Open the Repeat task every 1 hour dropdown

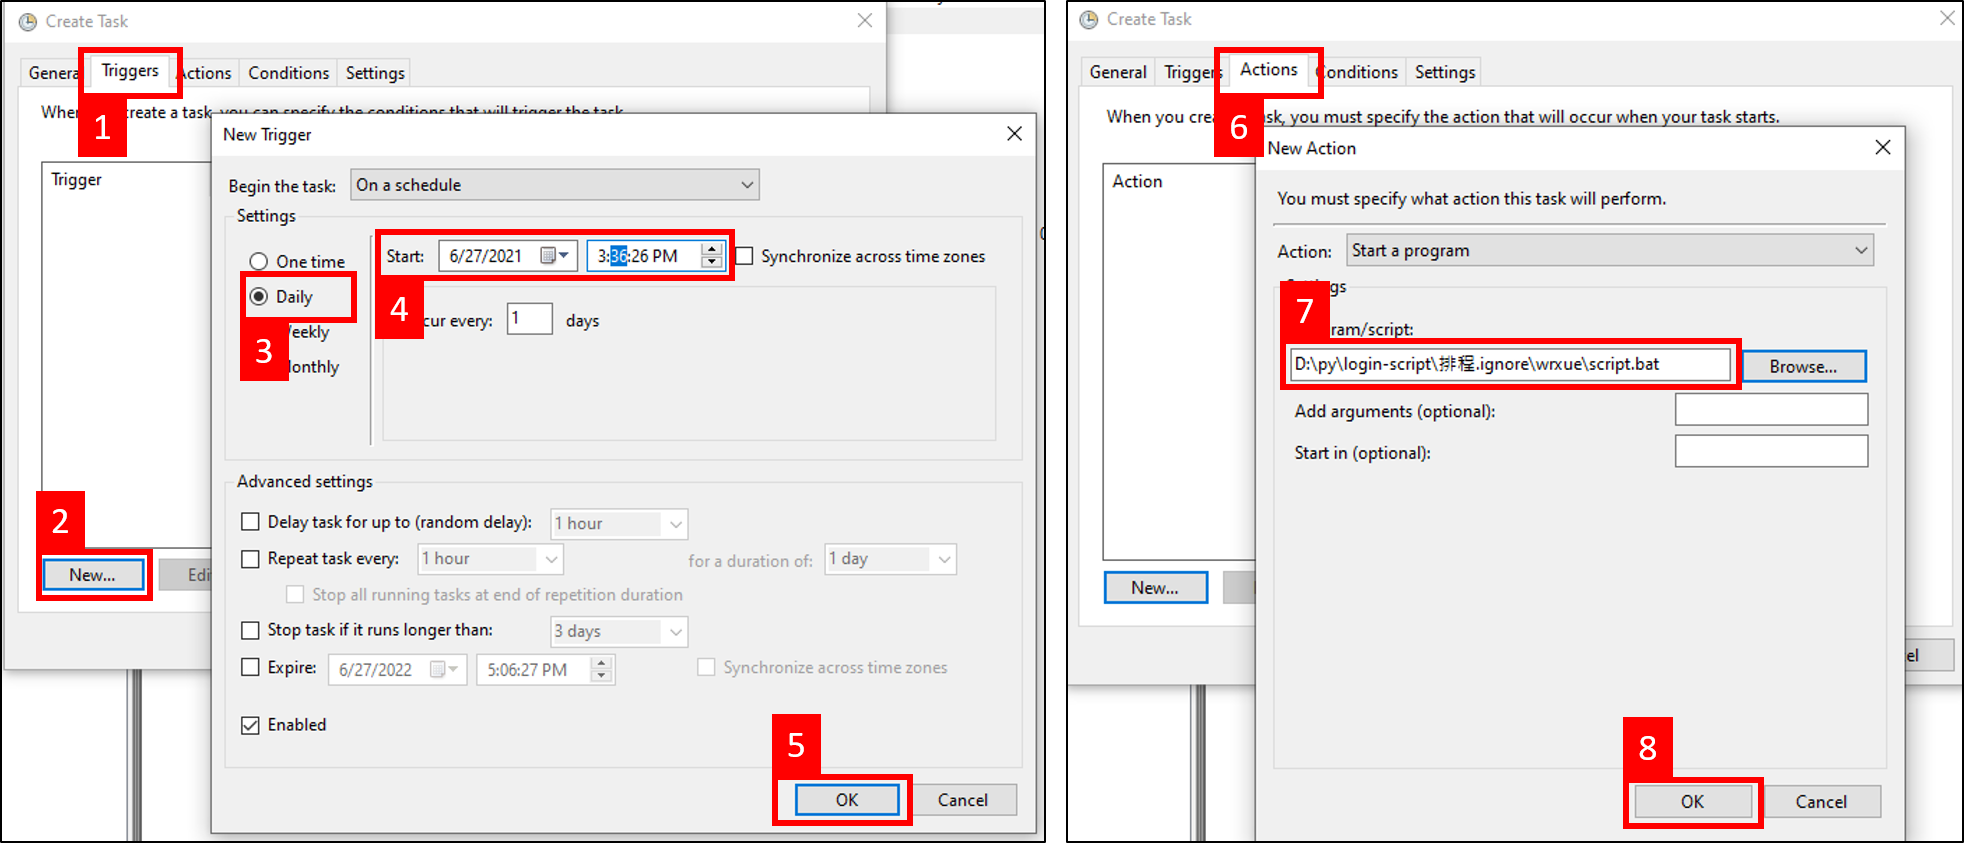490,559
